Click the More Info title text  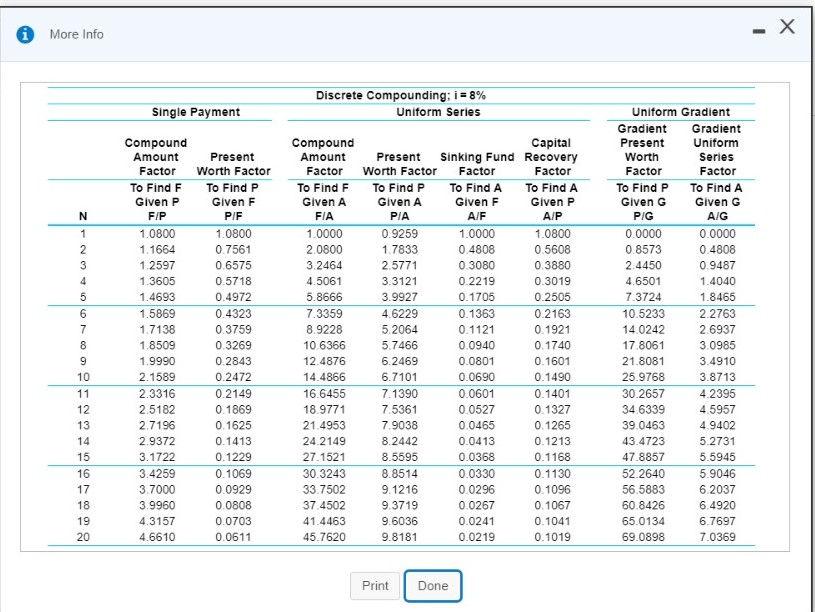click(x=76, y=34)
